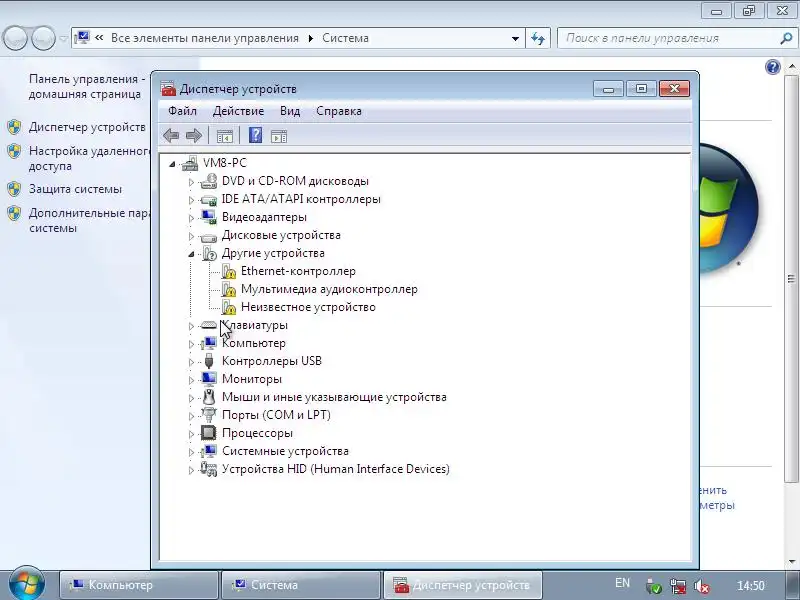Select Мультимедиа аудиоконтроллер device

[329, 289]
